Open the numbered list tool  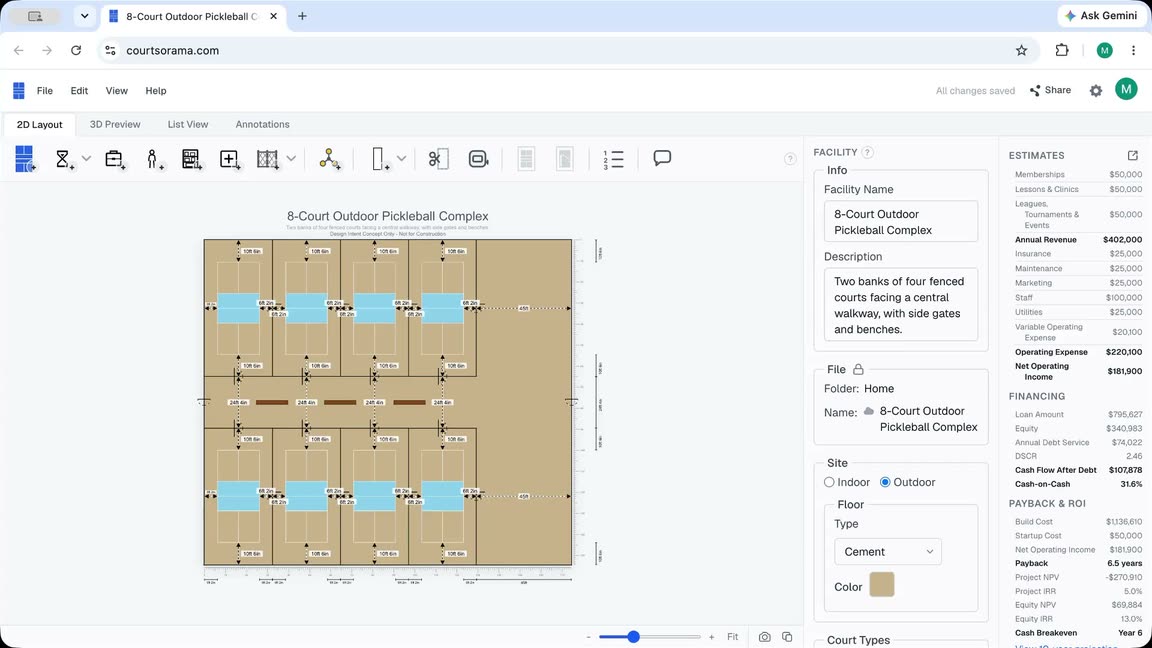613,159
